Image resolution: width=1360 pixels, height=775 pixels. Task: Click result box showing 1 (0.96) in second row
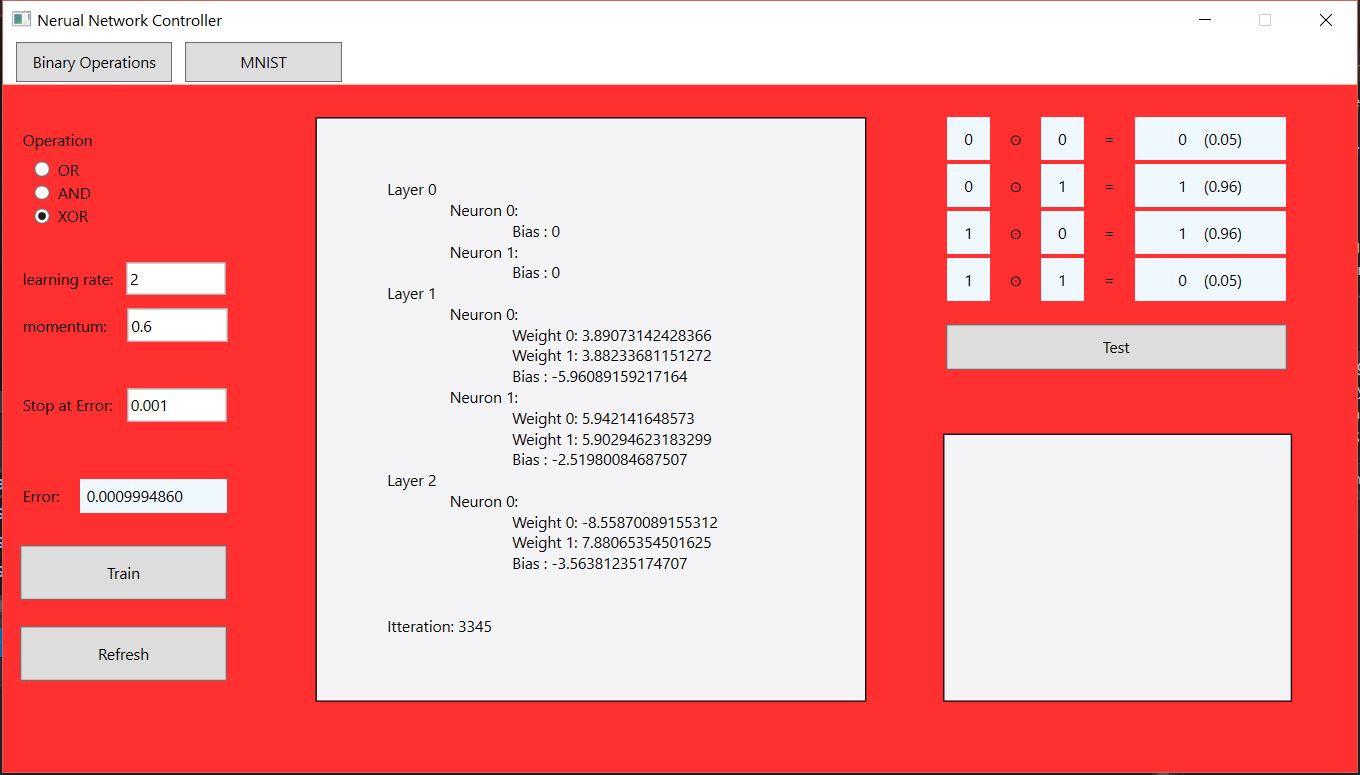pos(1210,186)
